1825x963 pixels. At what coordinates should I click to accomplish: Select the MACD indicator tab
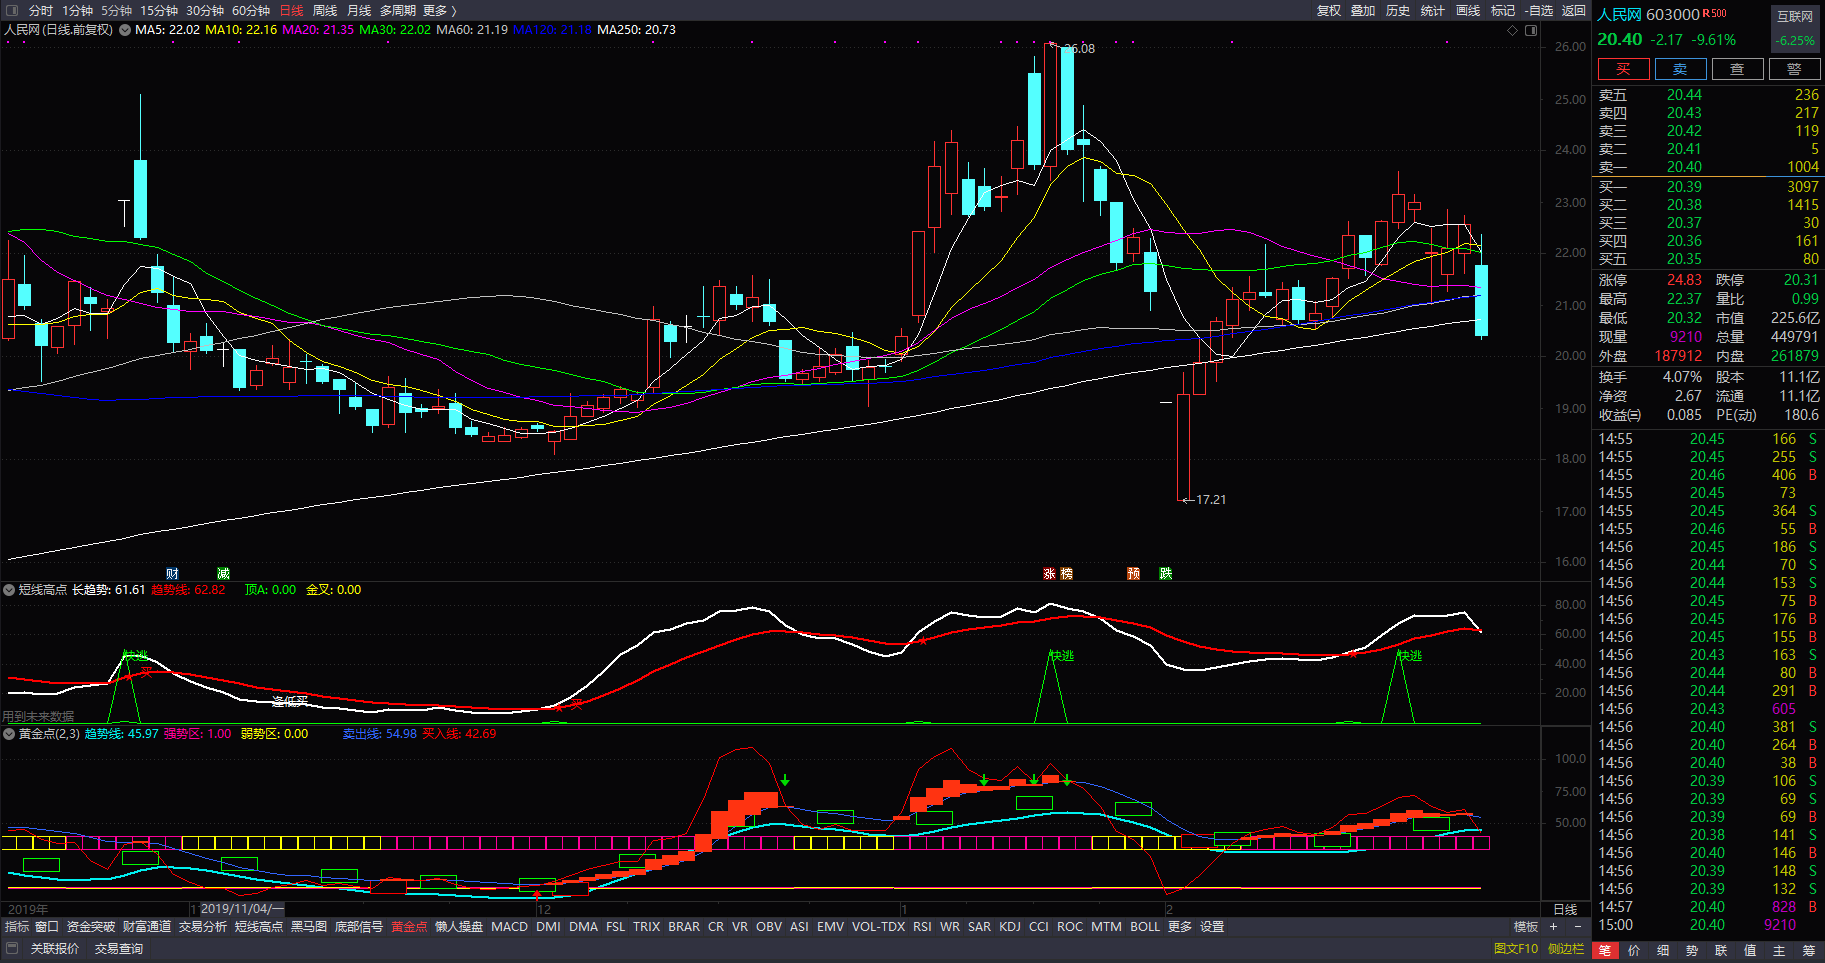point(509,927)
